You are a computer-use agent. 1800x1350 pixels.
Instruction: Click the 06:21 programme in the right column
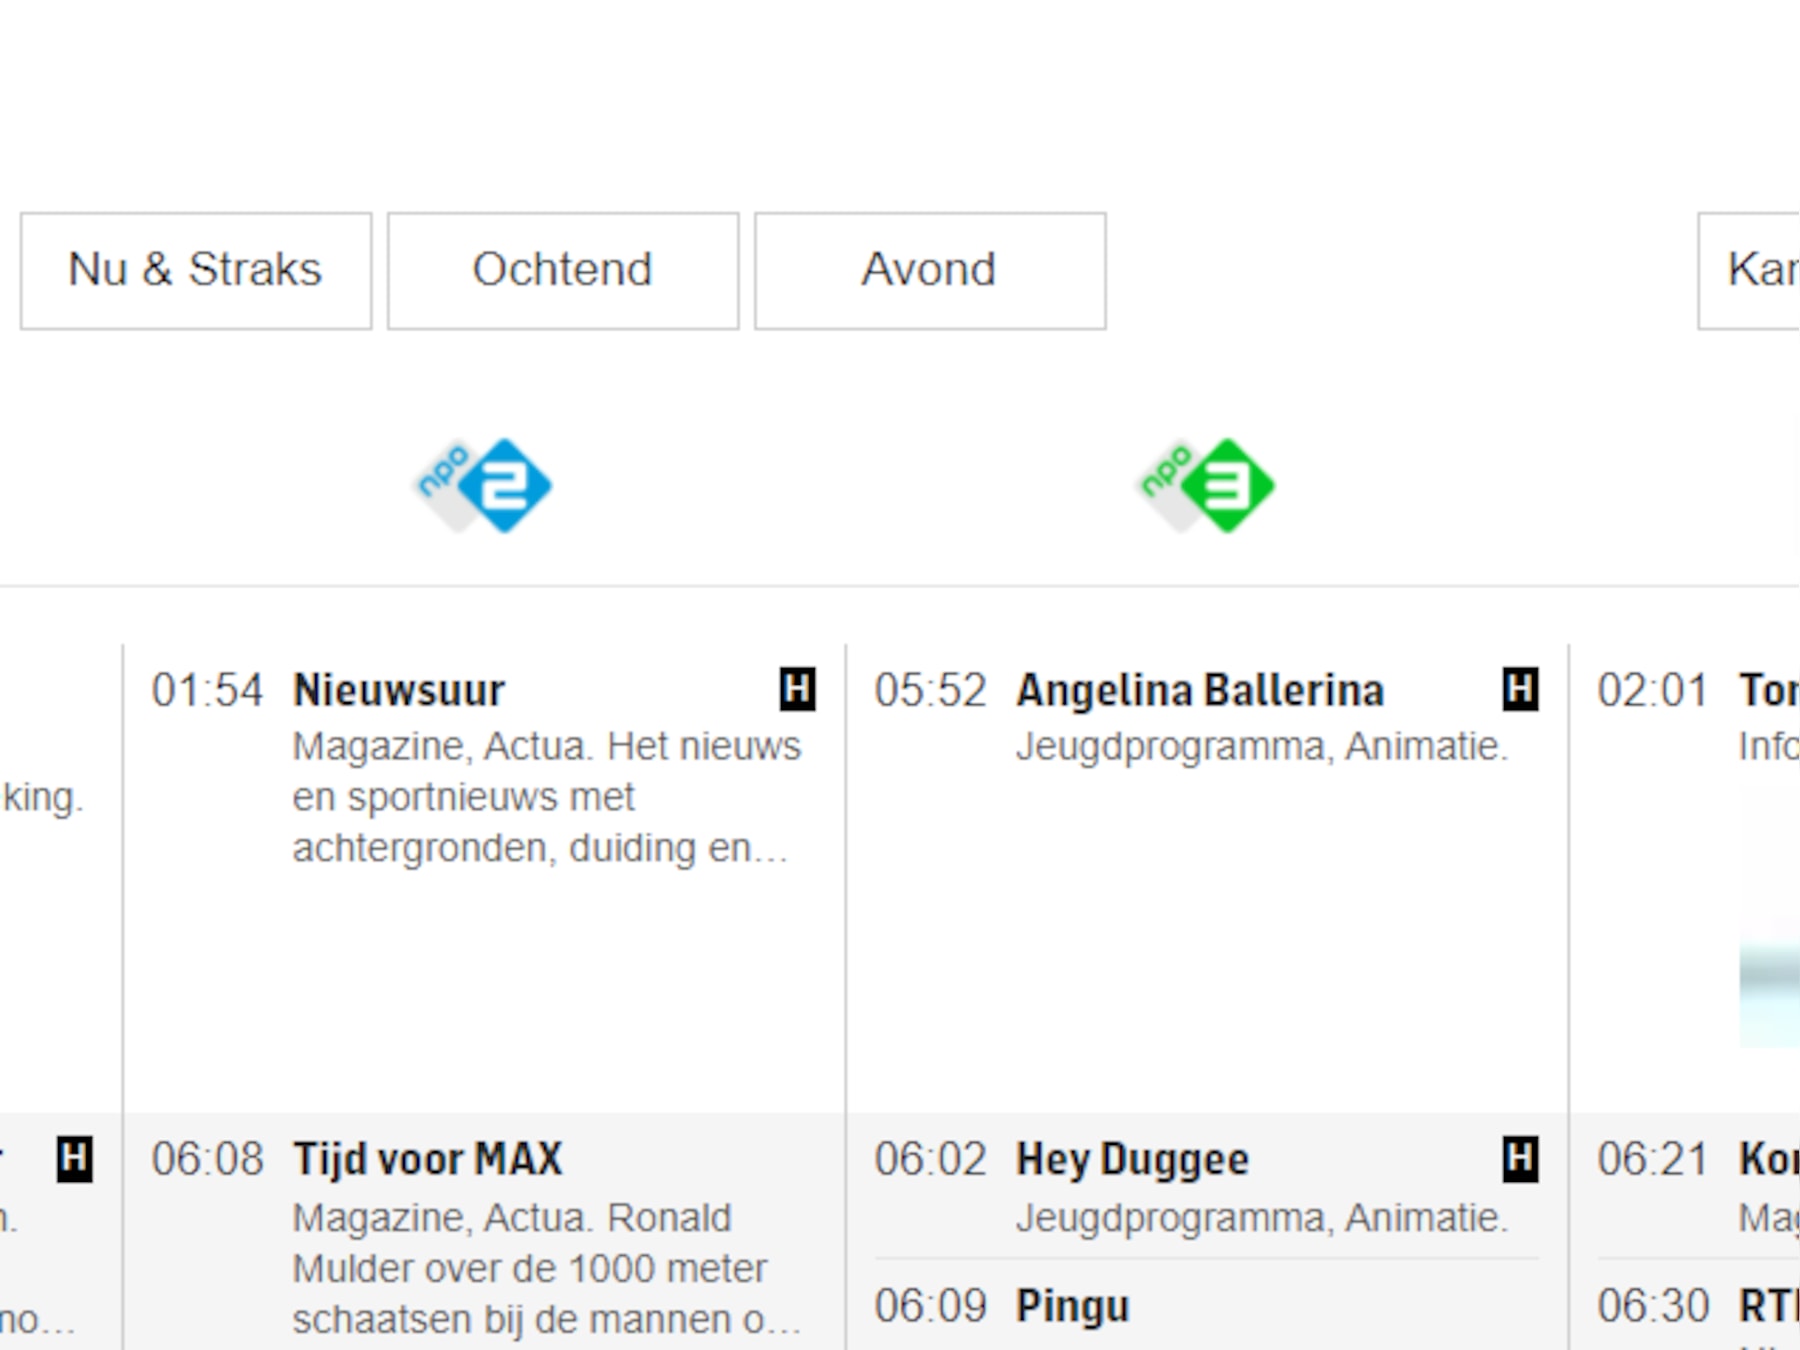(x=1698, y=1185)
